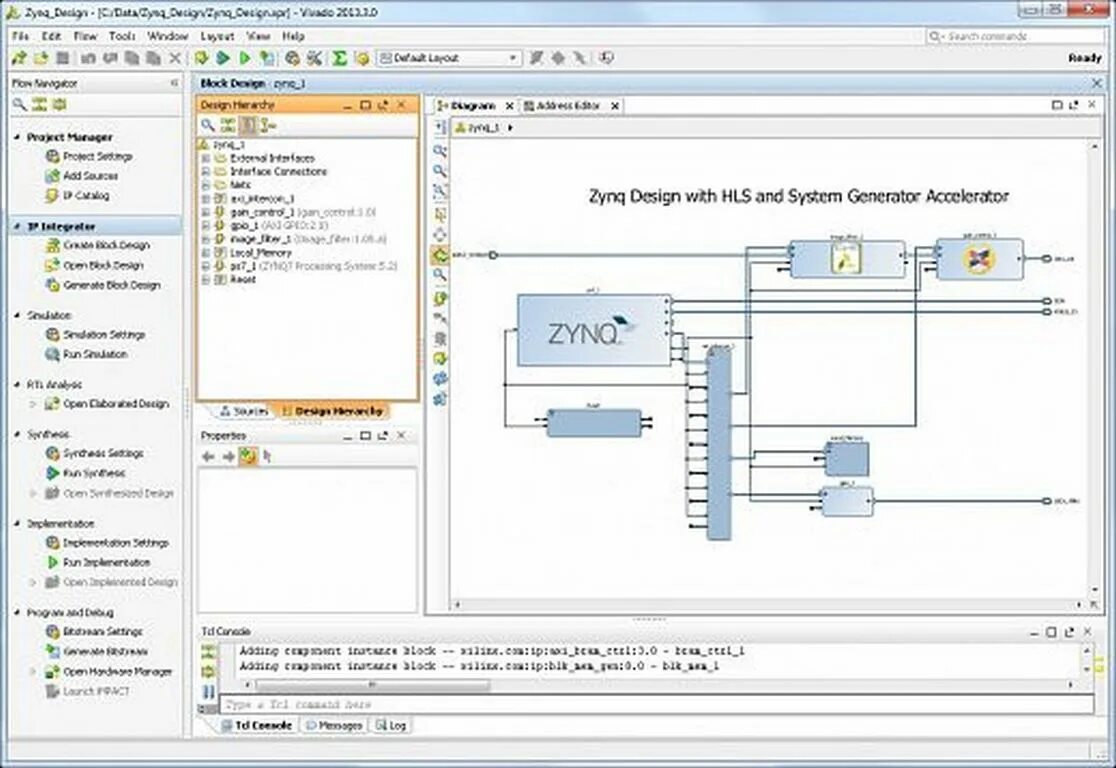Click the back arrow in the Properties panel
This screenshot has height=768, width=1116.
click(208, 456)
